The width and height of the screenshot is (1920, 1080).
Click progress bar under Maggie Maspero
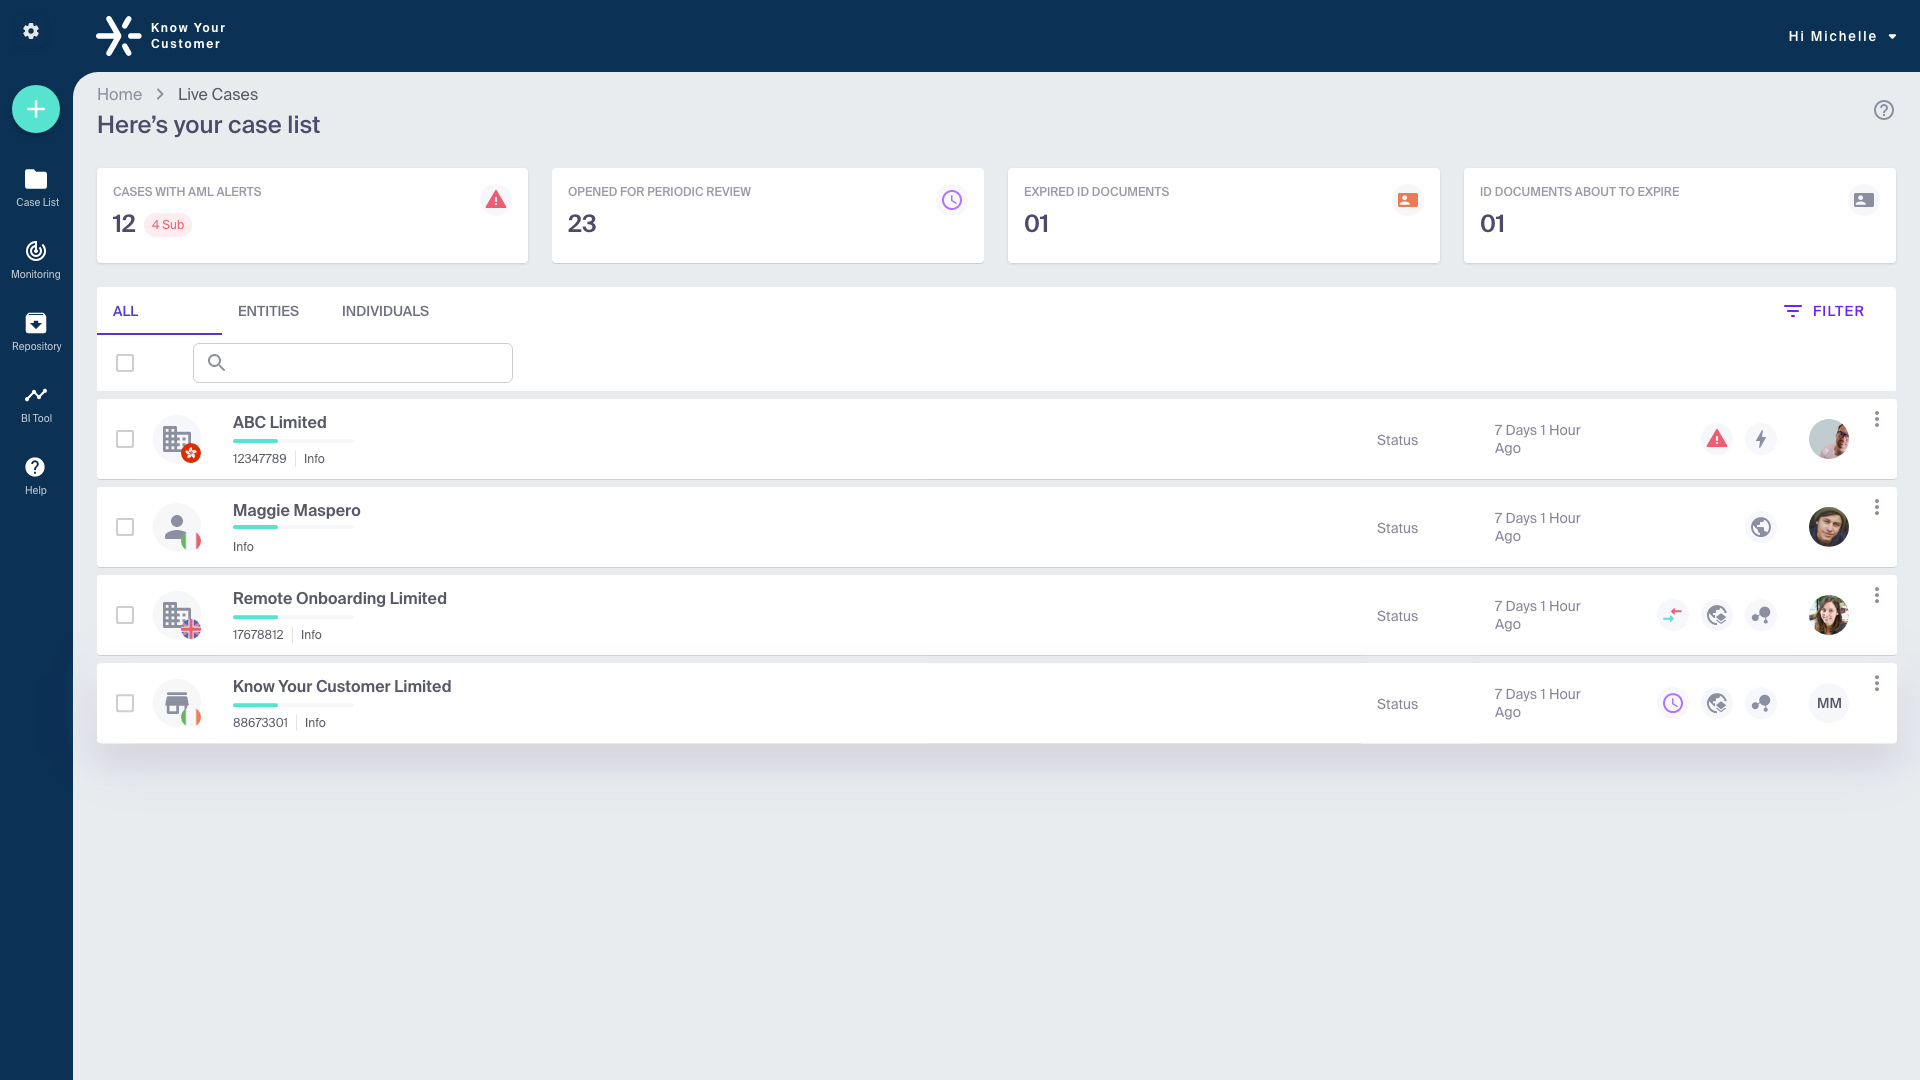pos(293,527)
